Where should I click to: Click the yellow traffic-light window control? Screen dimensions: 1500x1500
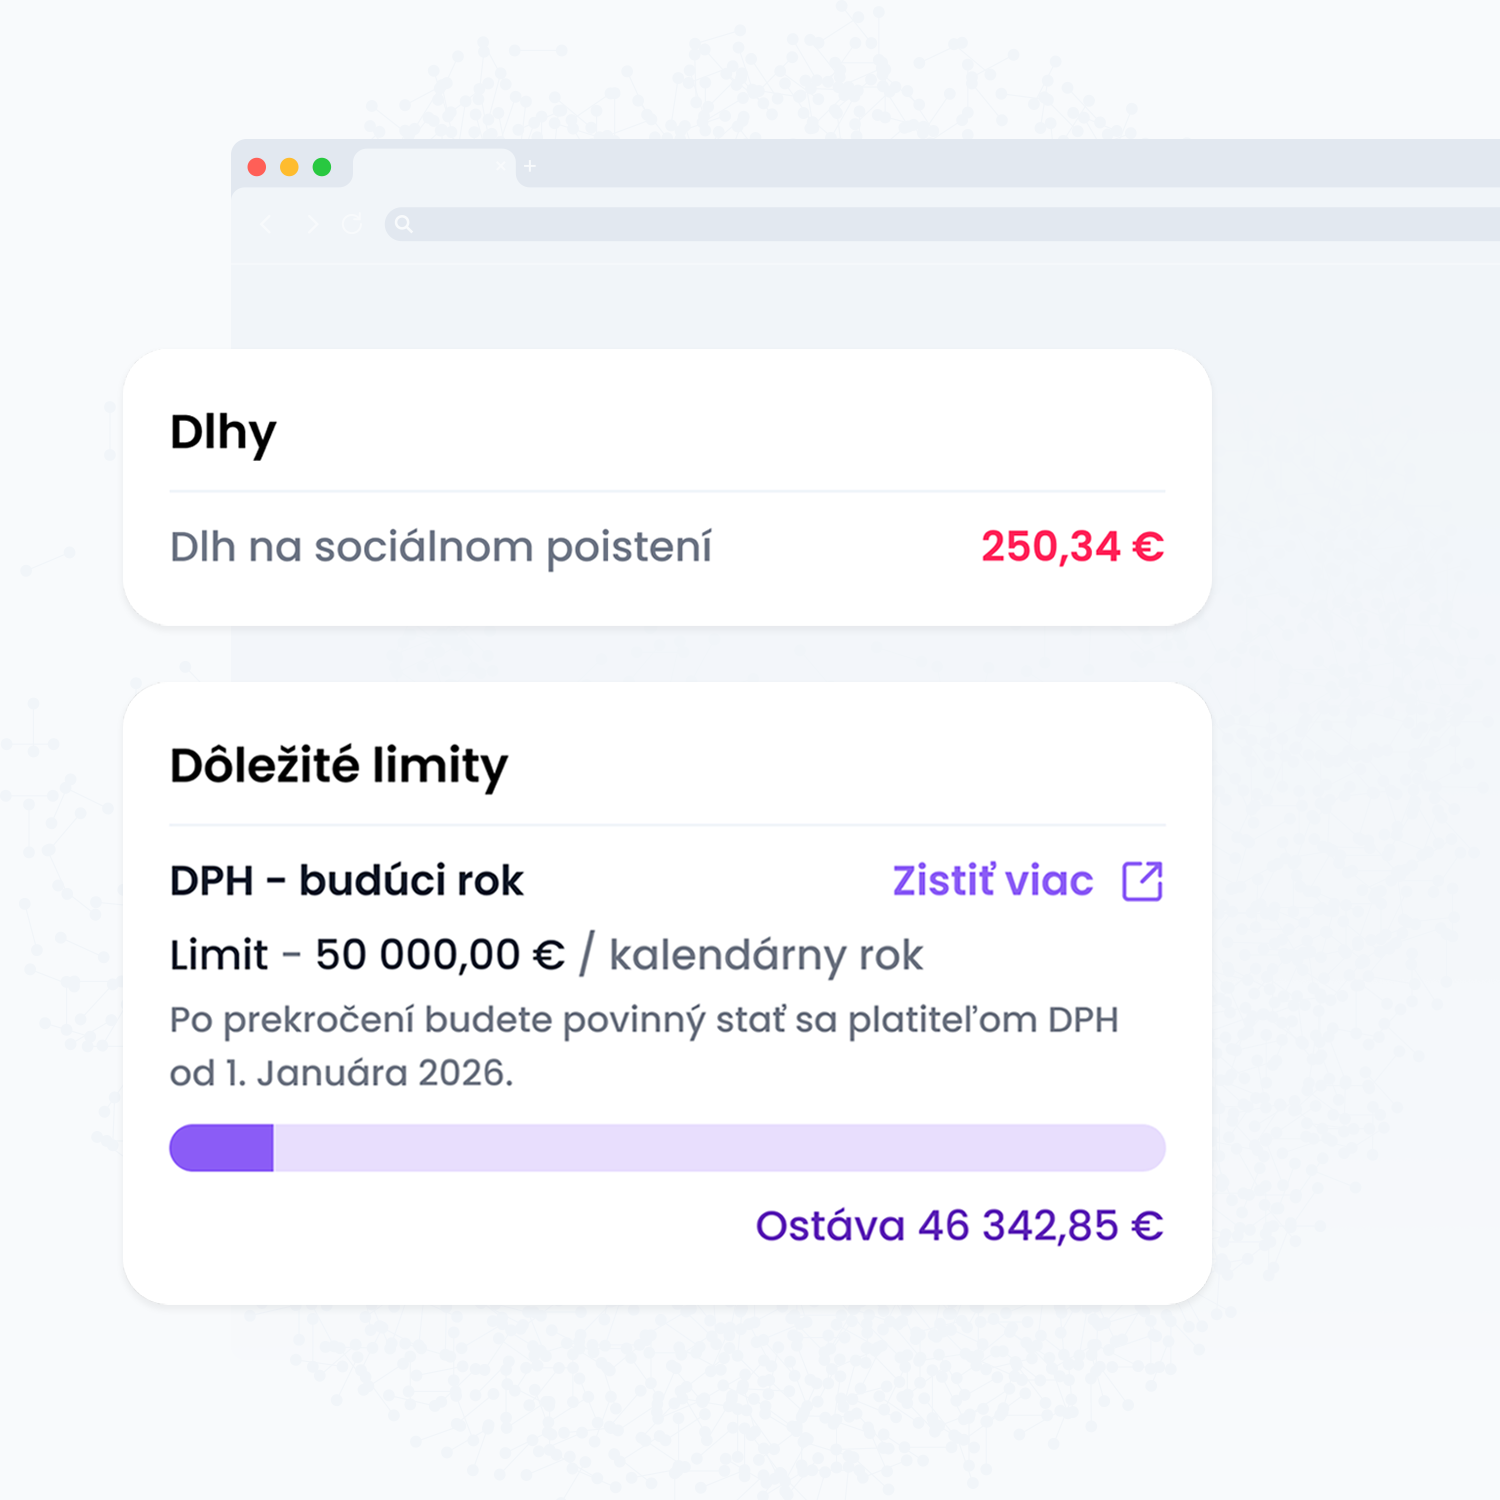click(x=290, y=167)
